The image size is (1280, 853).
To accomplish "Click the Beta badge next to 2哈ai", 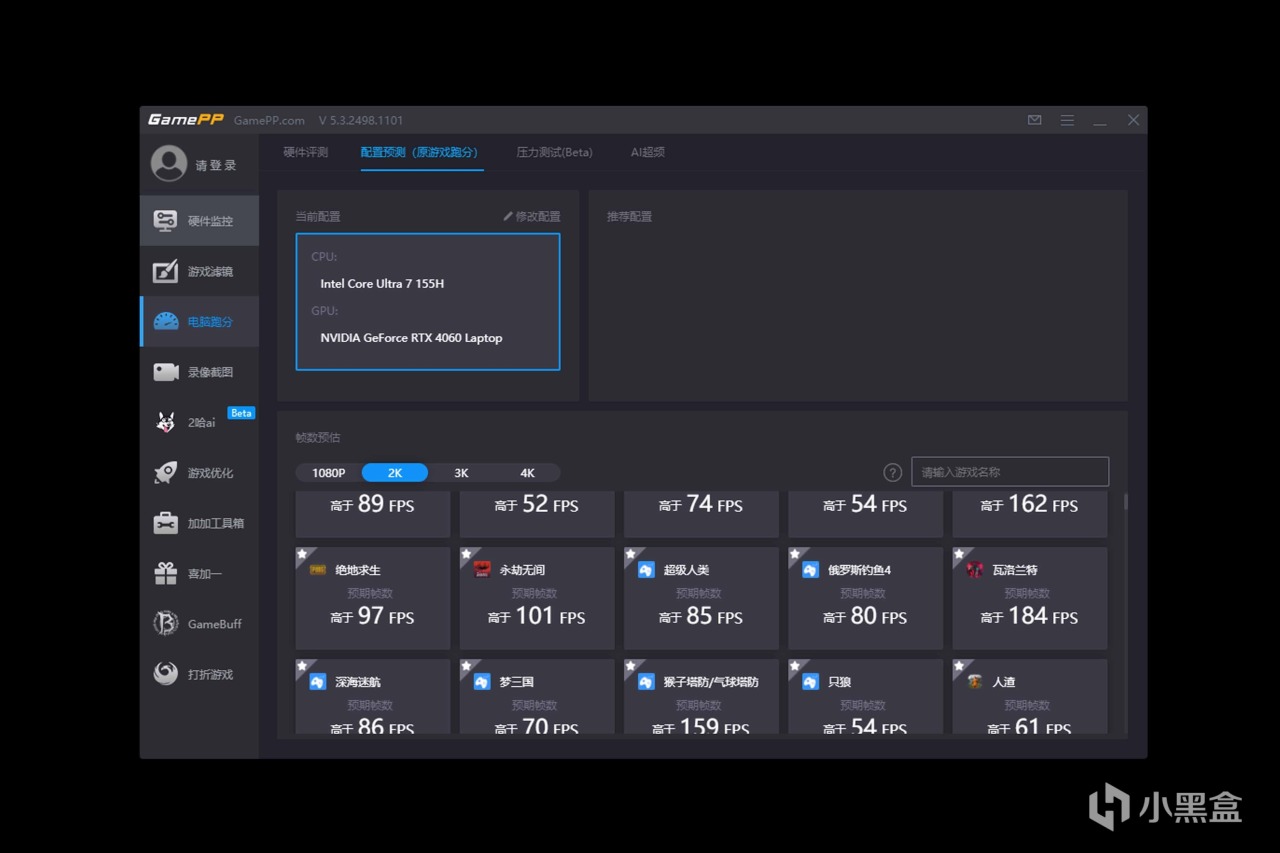I will (x=241, y=413).
